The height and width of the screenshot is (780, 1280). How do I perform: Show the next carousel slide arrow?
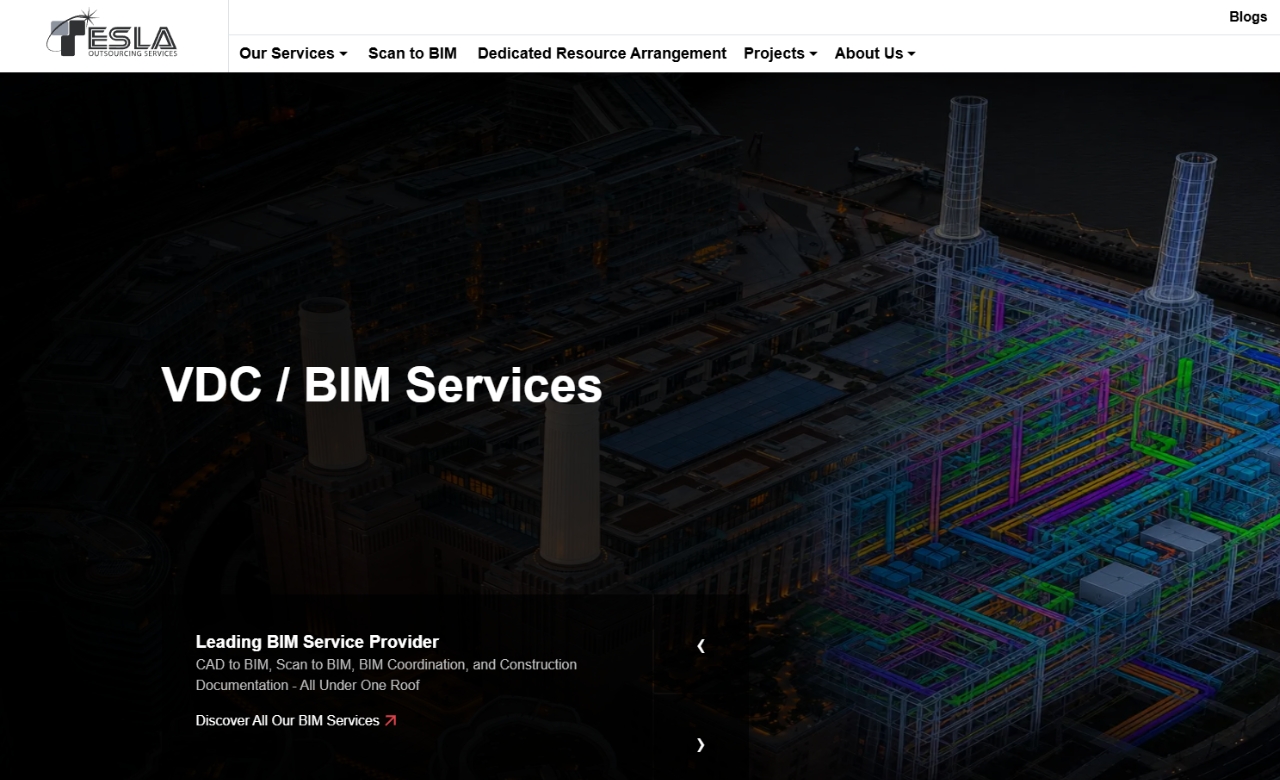pos(701,744)
